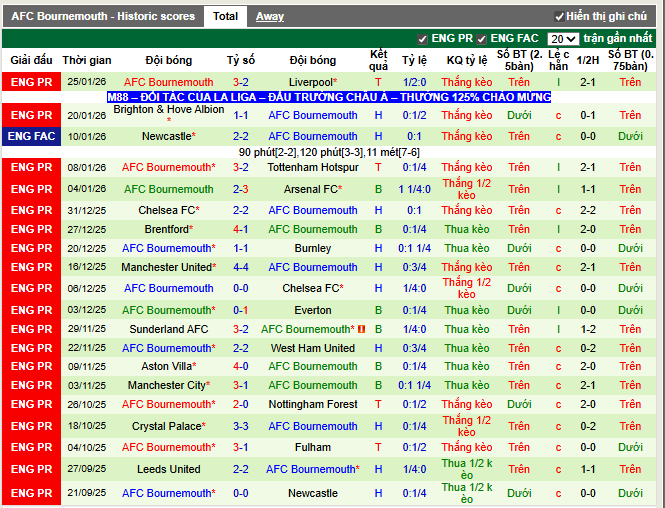Click Chelsea FC in the 06/12/25 row
This screenshot has height=508, width=665.
[313, 288]
